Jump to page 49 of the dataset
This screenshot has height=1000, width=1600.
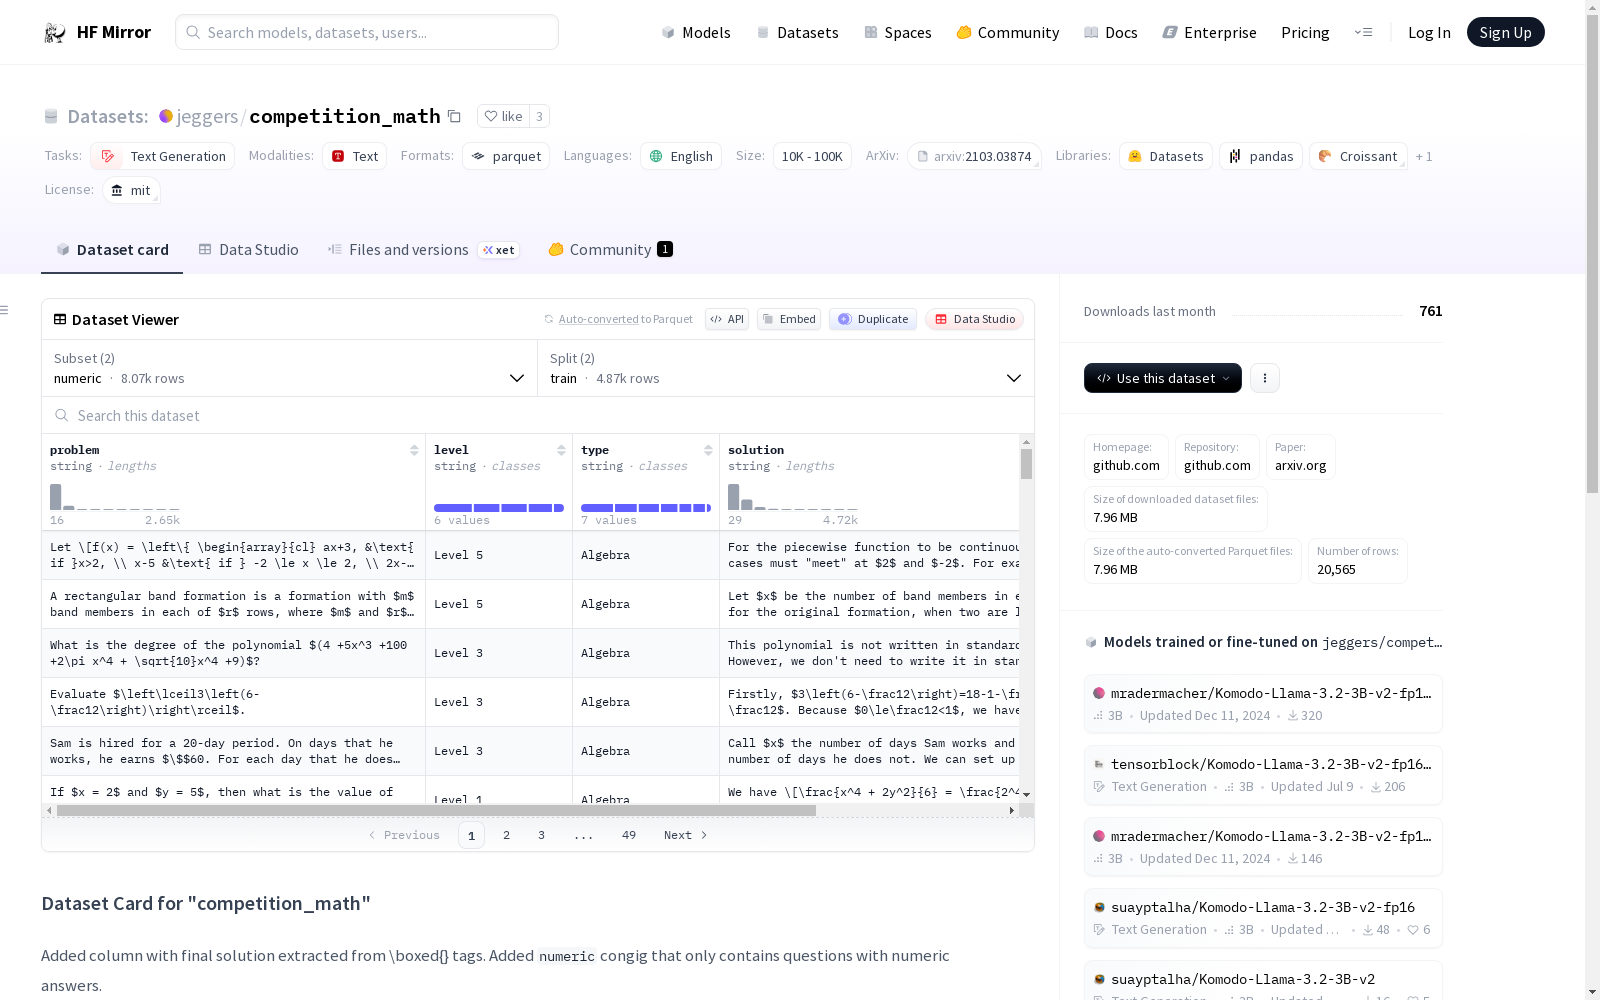pos(629,835)
